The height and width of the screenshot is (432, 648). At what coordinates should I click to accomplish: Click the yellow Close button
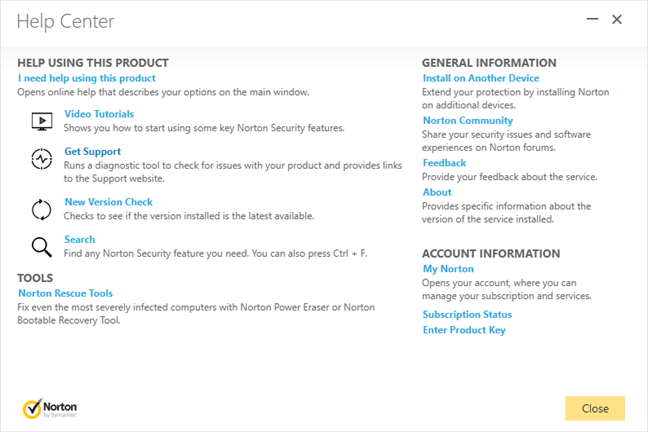tap(595, 408)
